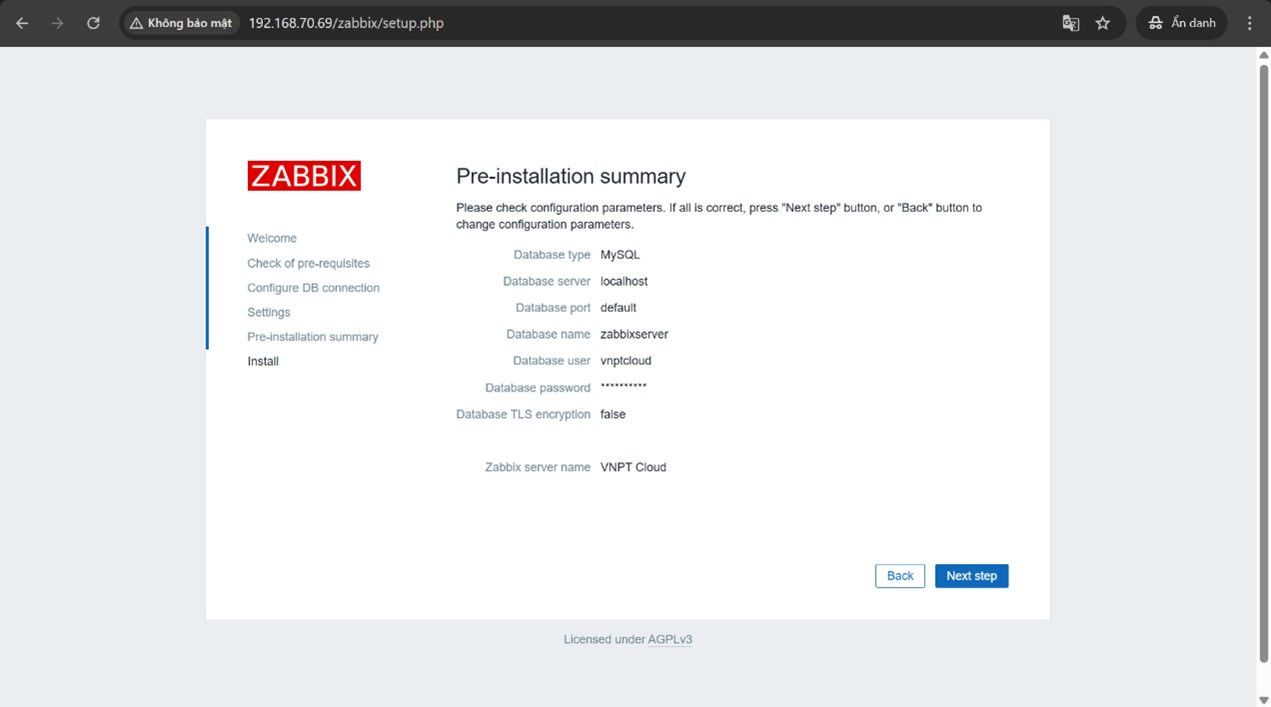Reload the page with refresh icon
The width and height of the screenshot is (1271, 707).
coord(93,23)
